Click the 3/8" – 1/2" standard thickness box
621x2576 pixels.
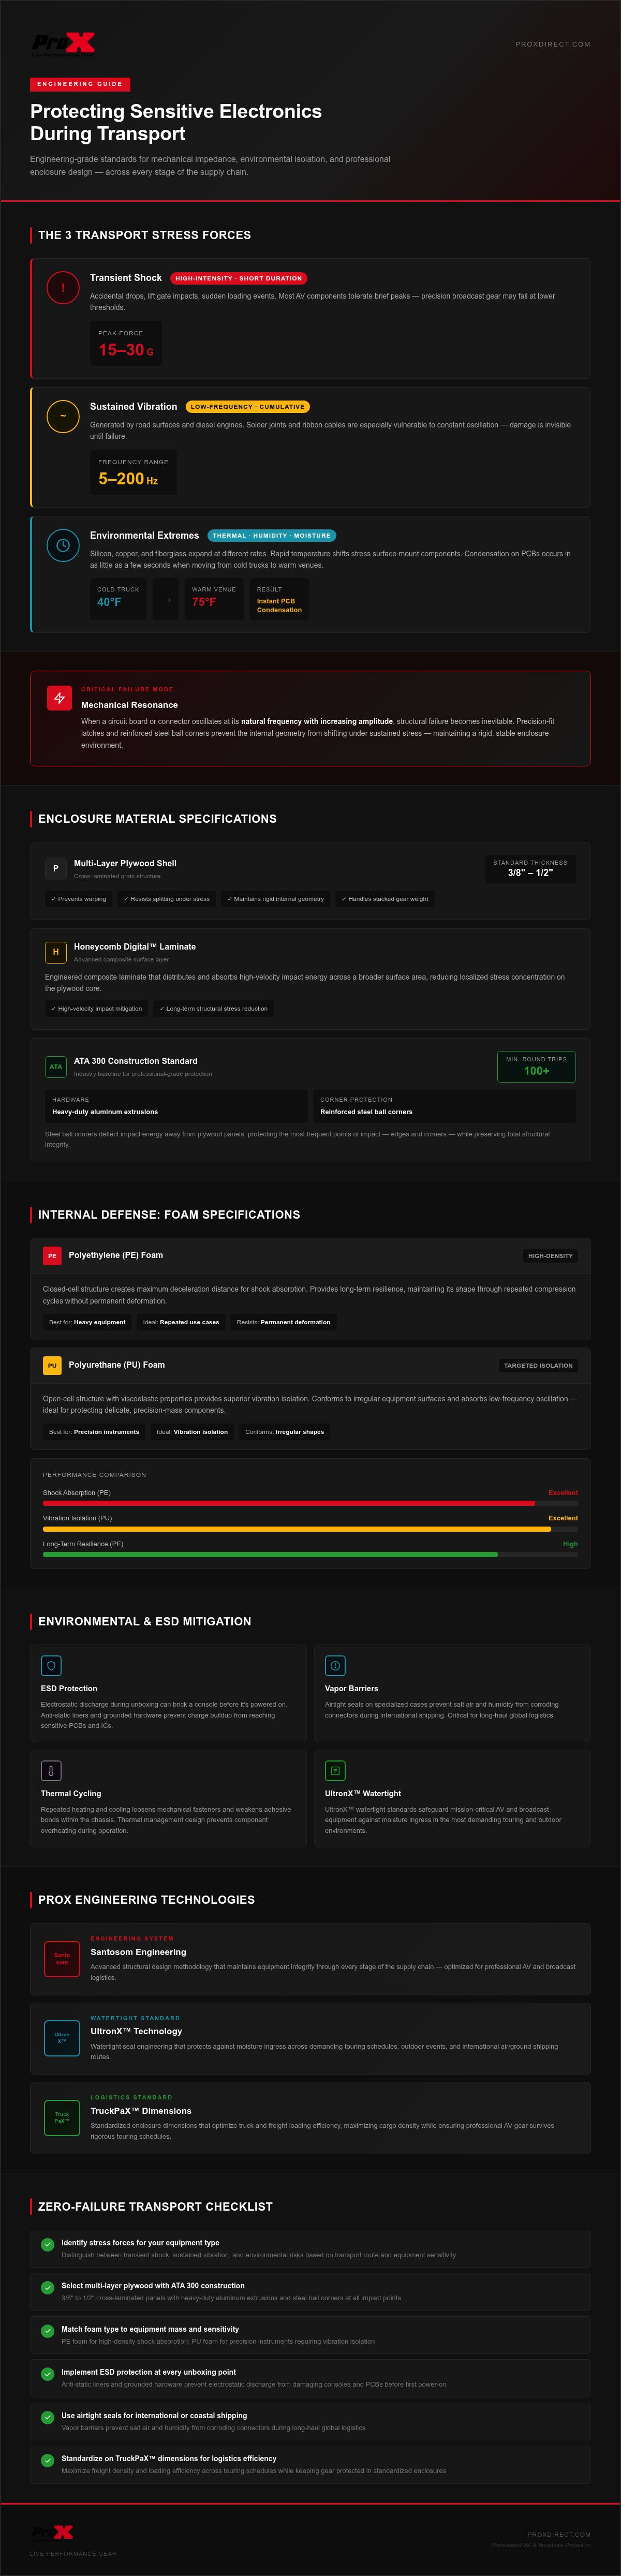530,868
